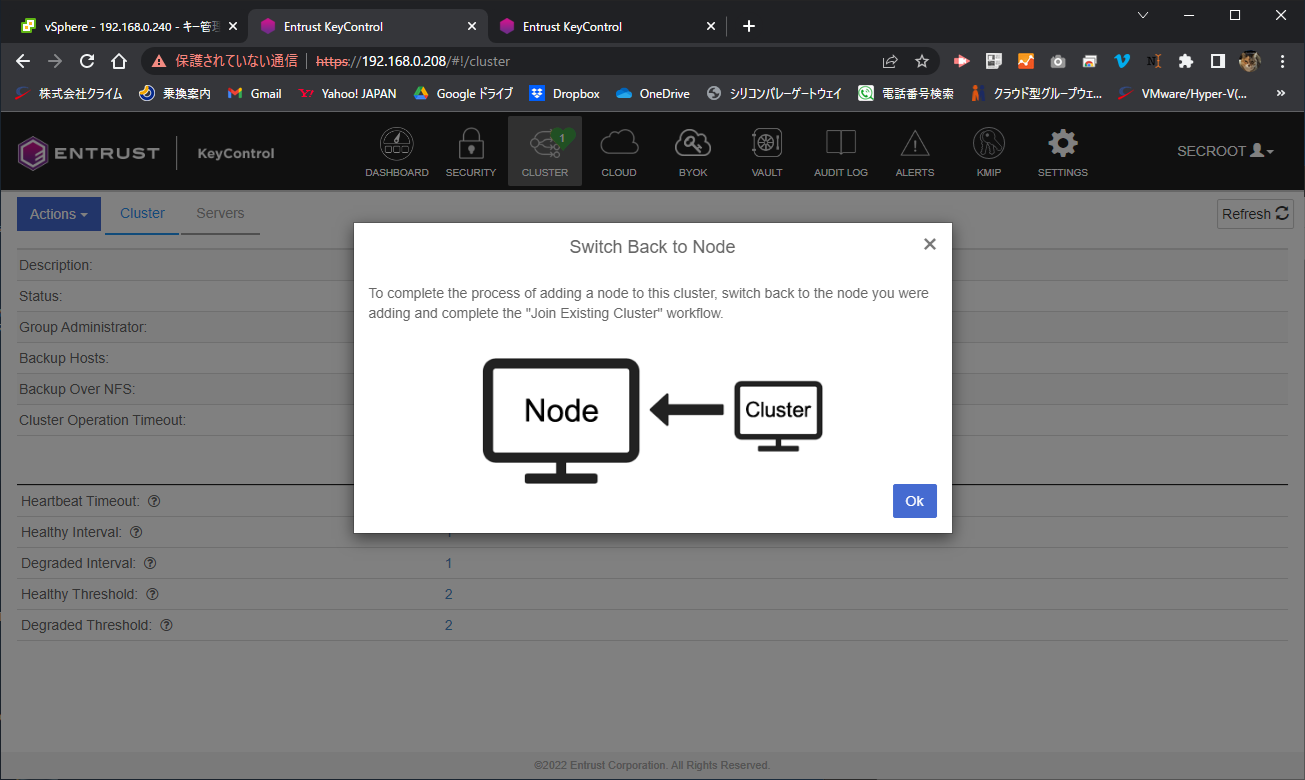Image resolution: width=1305 pixels, height=780 pixels.
Task: Open the シリコンバレーゲートウェイ bookmark
Action: point(775,93)
